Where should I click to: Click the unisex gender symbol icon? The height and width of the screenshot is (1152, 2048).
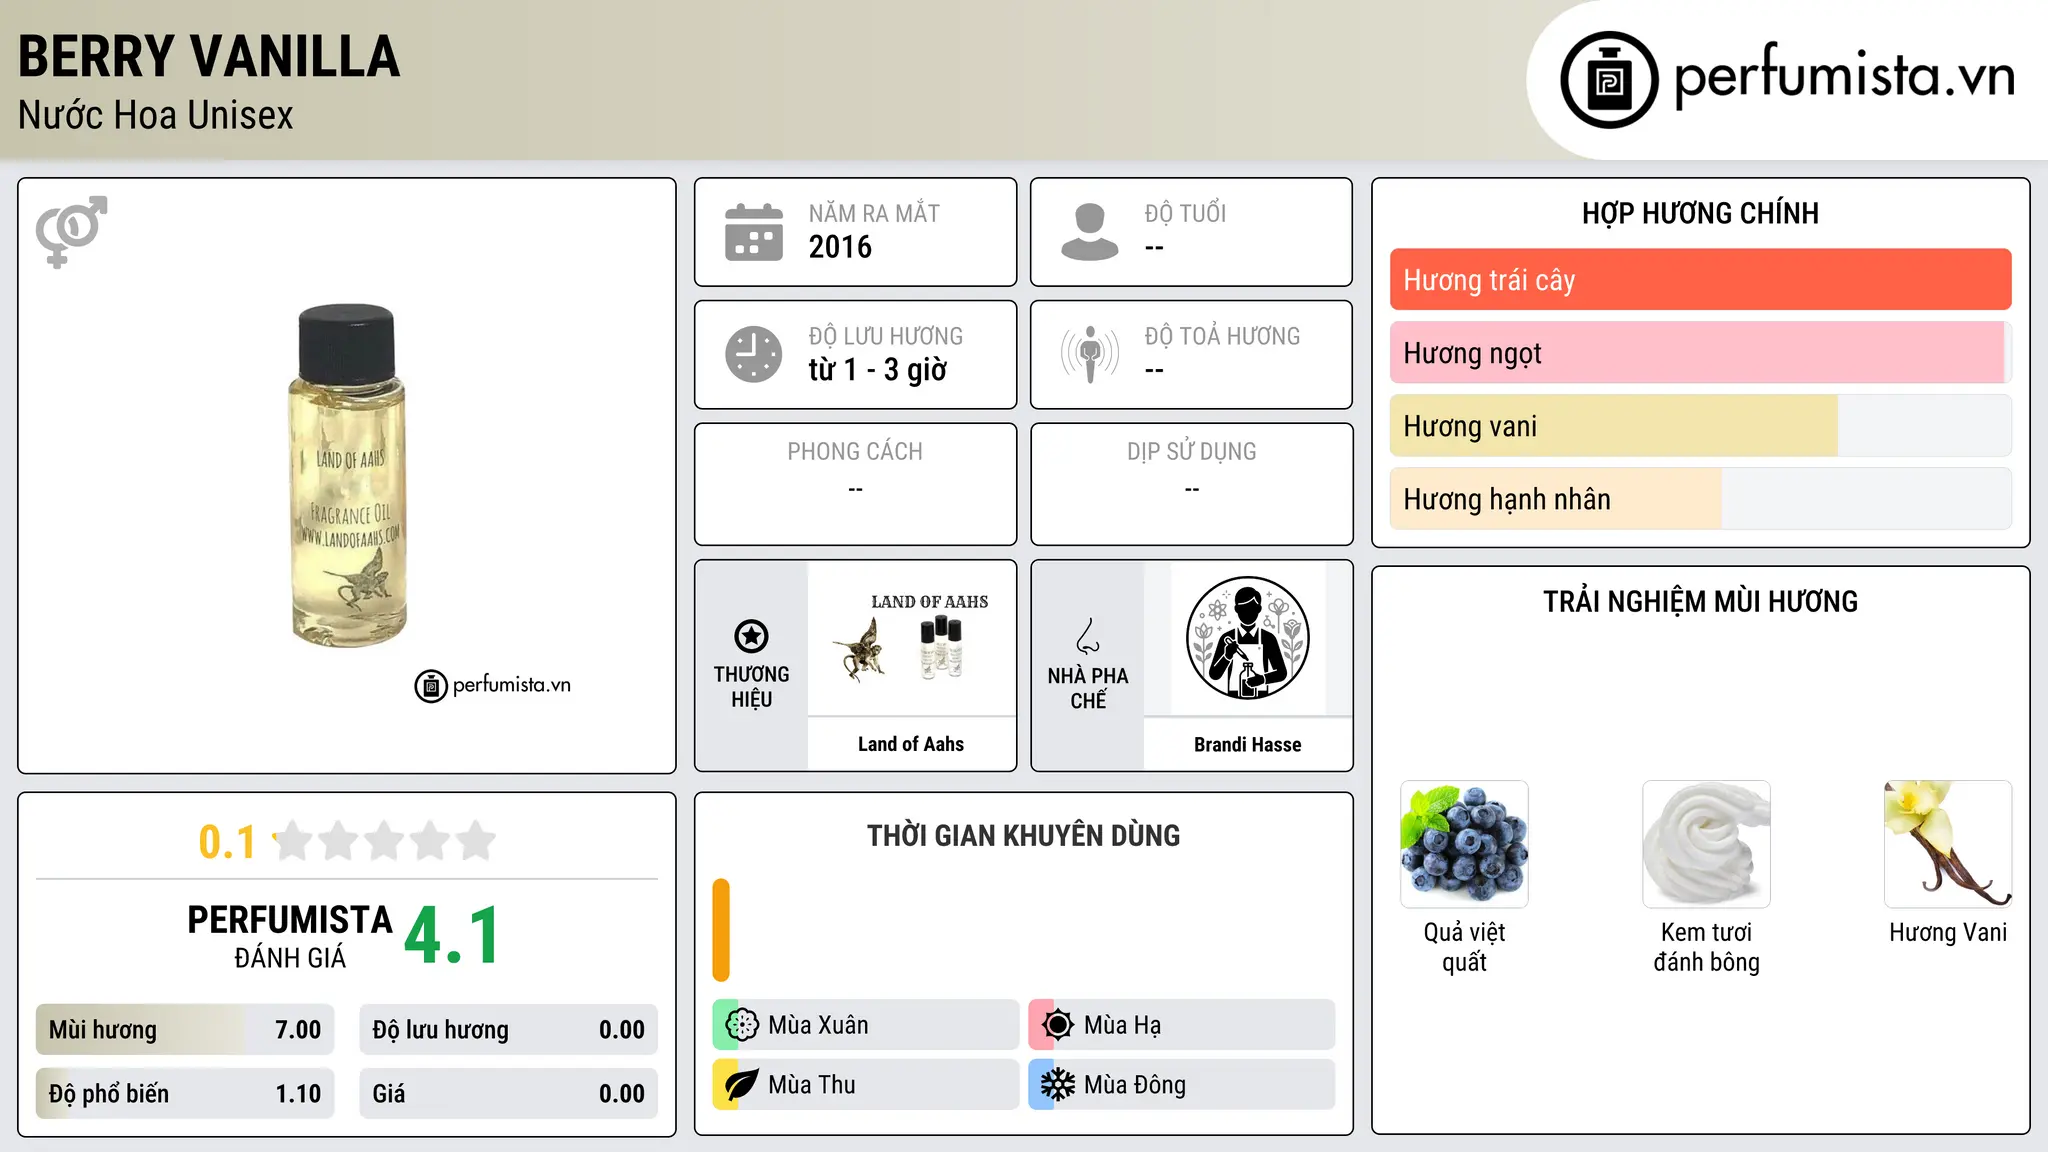coord(71,231)
